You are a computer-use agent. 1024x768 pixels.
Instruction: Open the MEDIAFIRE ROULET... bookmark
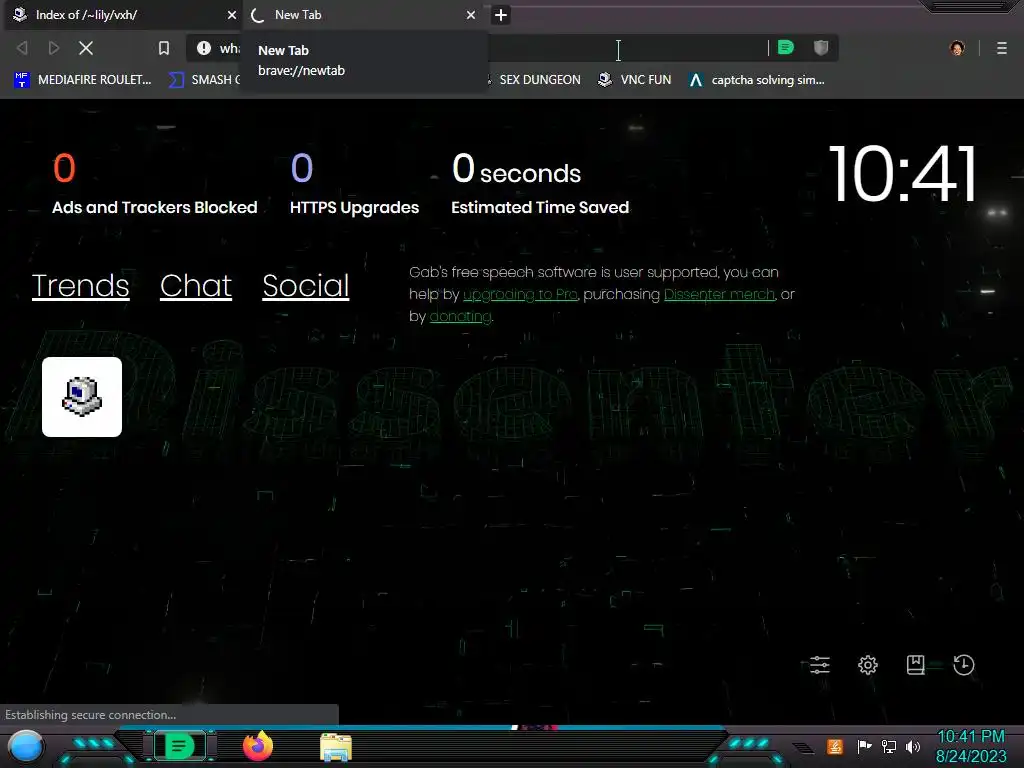(83, 80)
